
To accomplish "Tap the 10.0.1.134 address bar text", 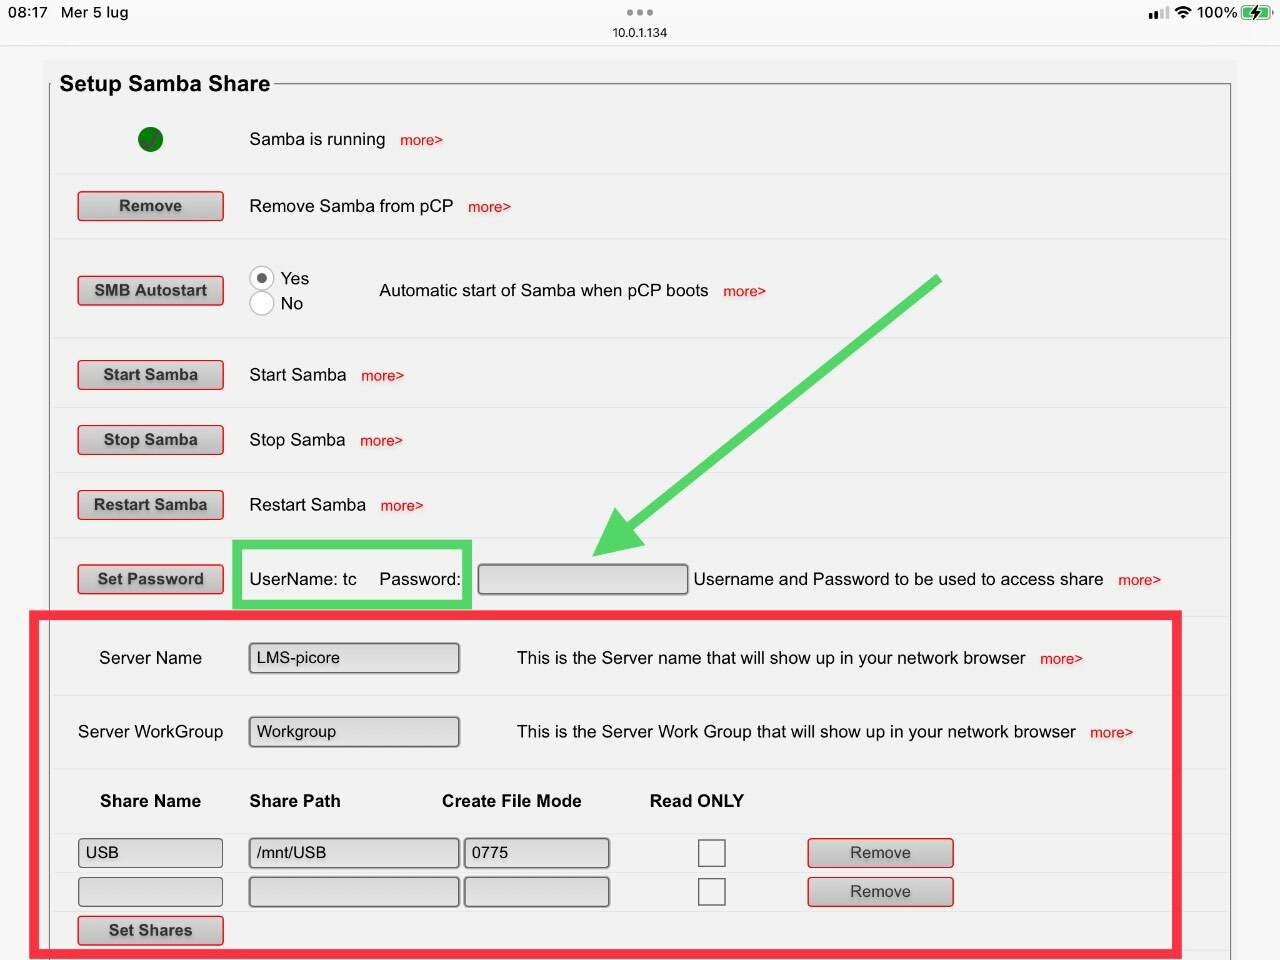I will click(x=640, y=33).
